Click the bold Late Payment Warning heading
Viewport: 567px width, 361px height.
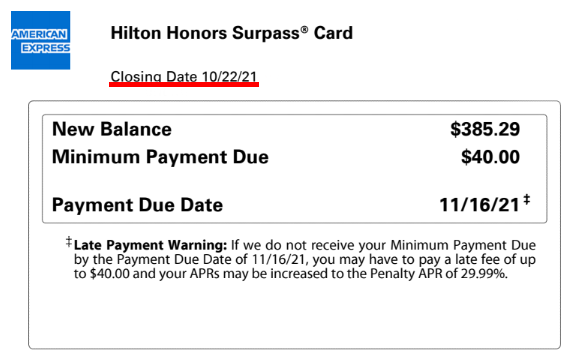click(x=150, y=245)
